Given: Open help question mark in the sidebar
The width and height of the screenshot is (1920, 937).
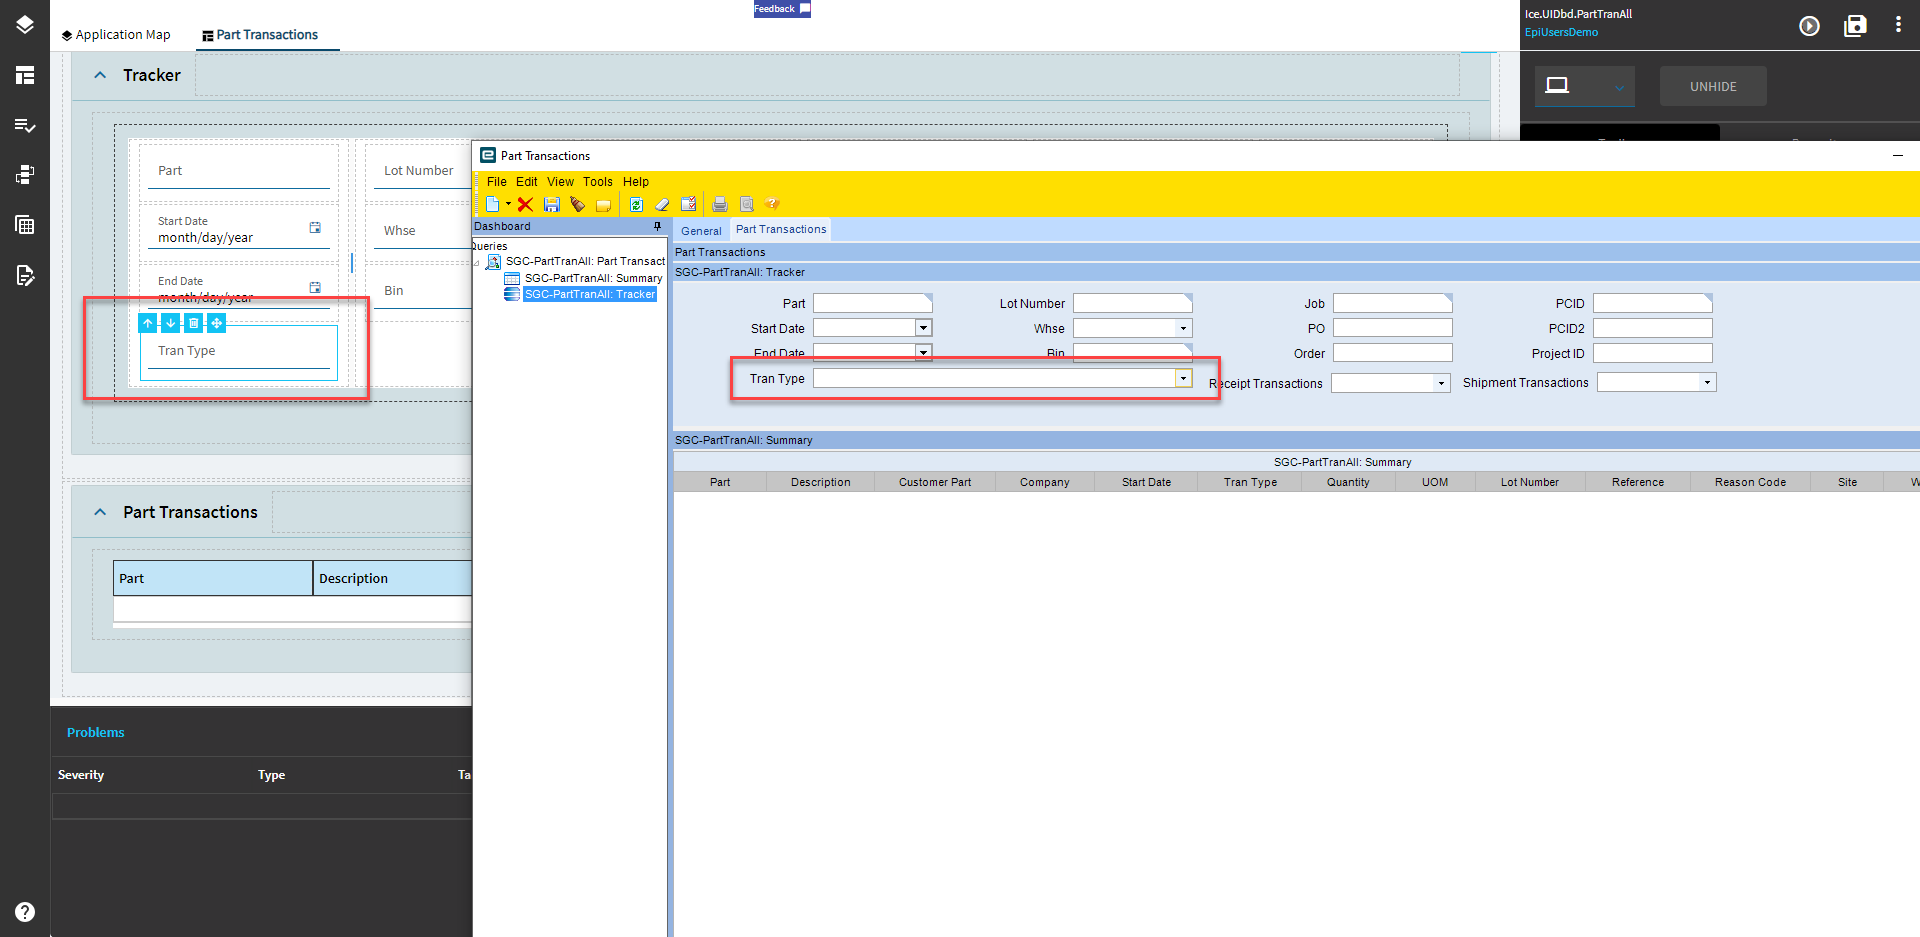Looking at the screenshot, I should point(25,912).
